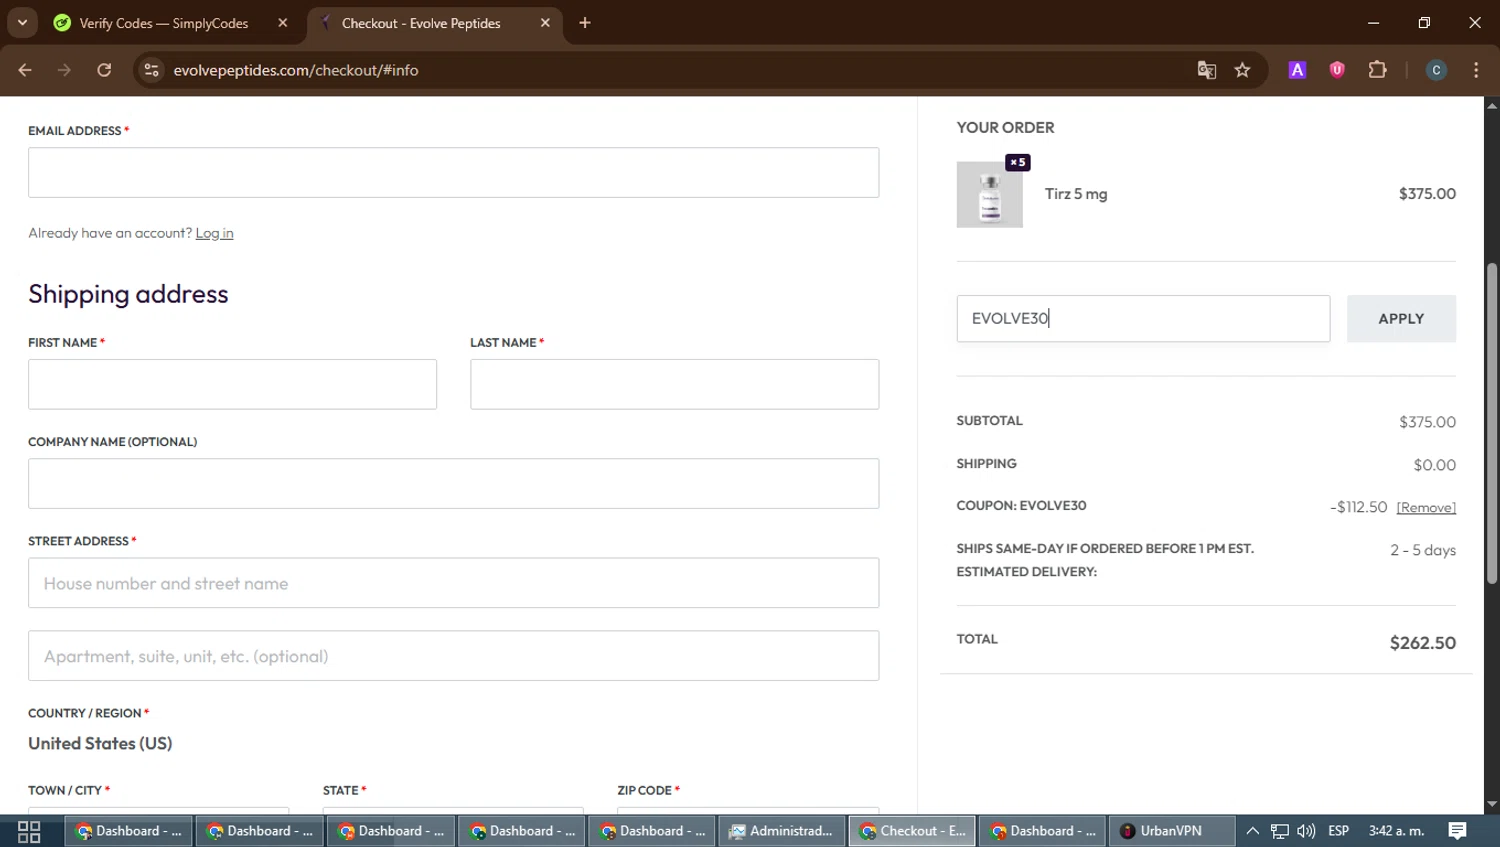Bookmark this page with the star

pos(1242,70)
